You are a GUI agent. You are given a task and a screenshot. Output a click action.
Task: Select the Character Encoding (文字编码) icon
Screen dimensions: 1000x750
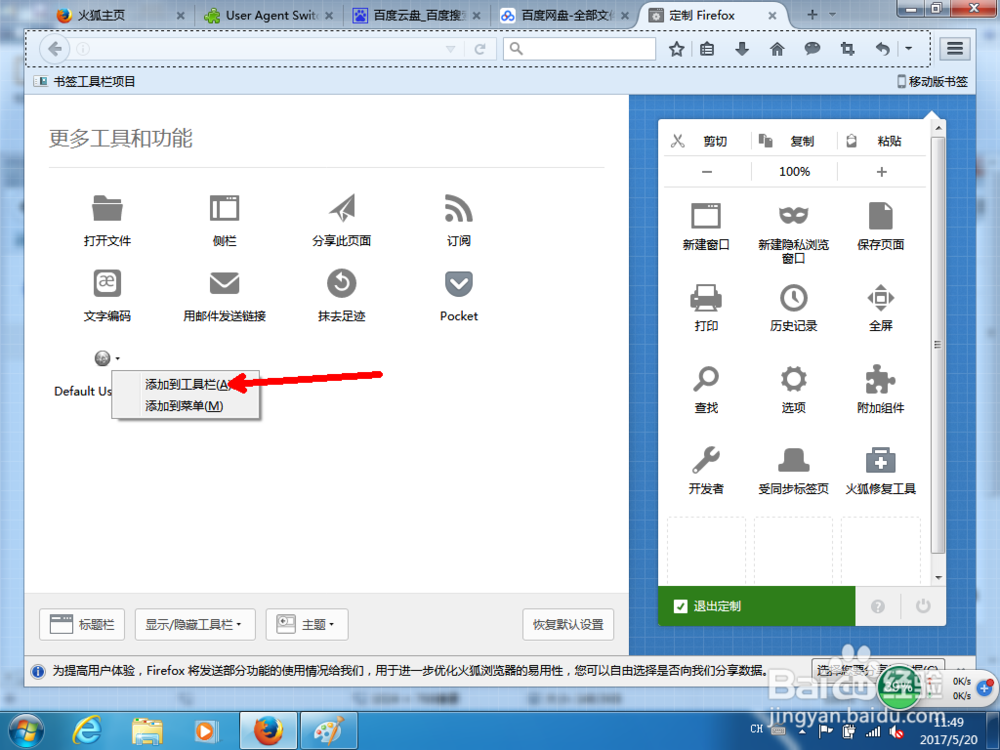107,283
